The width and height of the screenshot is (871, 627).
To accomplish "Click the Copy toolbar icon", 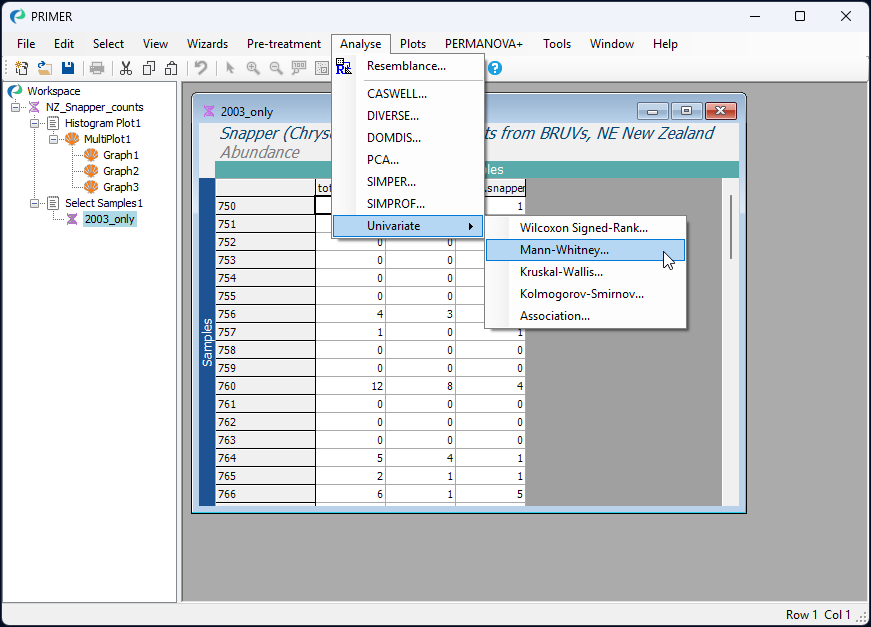I will pos(149,68).
